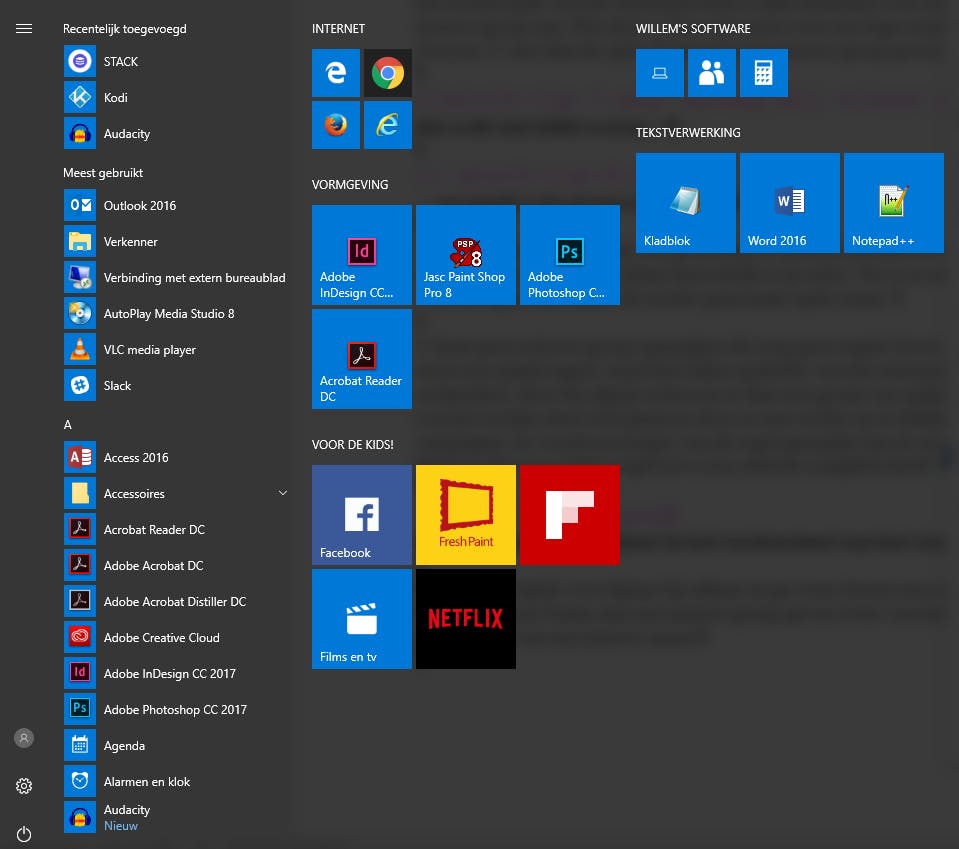The image size is (959, 849).
Task: Open Netflix from the Voor de Kids tiles
Action: (465, 618)
